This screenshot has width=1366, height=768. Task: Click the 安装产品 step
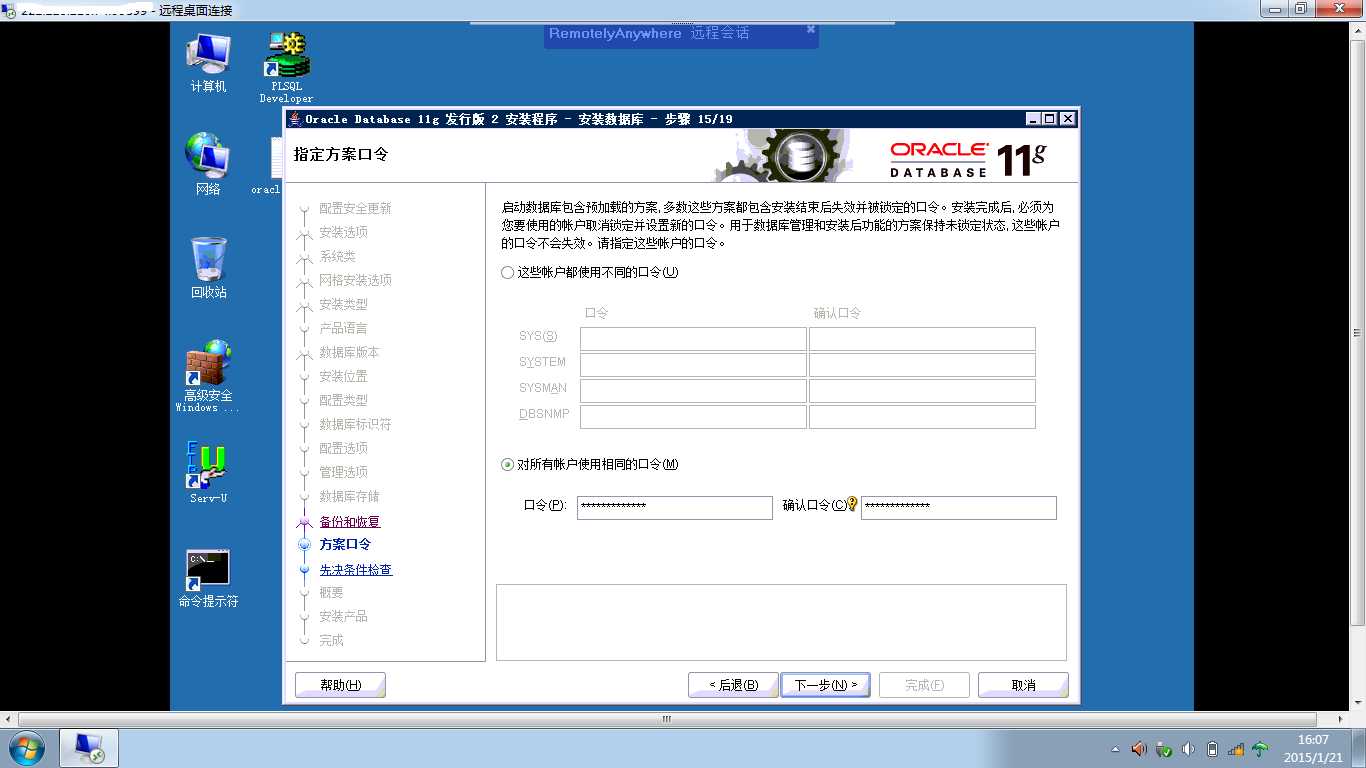(x=343, y=617)
